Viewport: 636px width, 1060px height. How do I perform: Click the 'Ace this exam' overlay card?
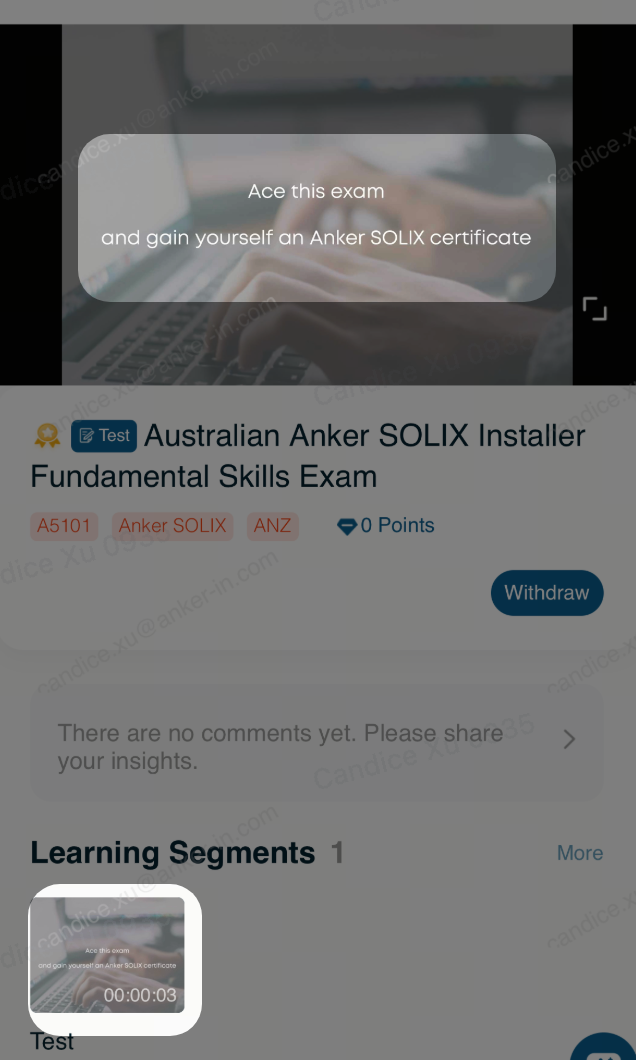click(x=317, y=218)
